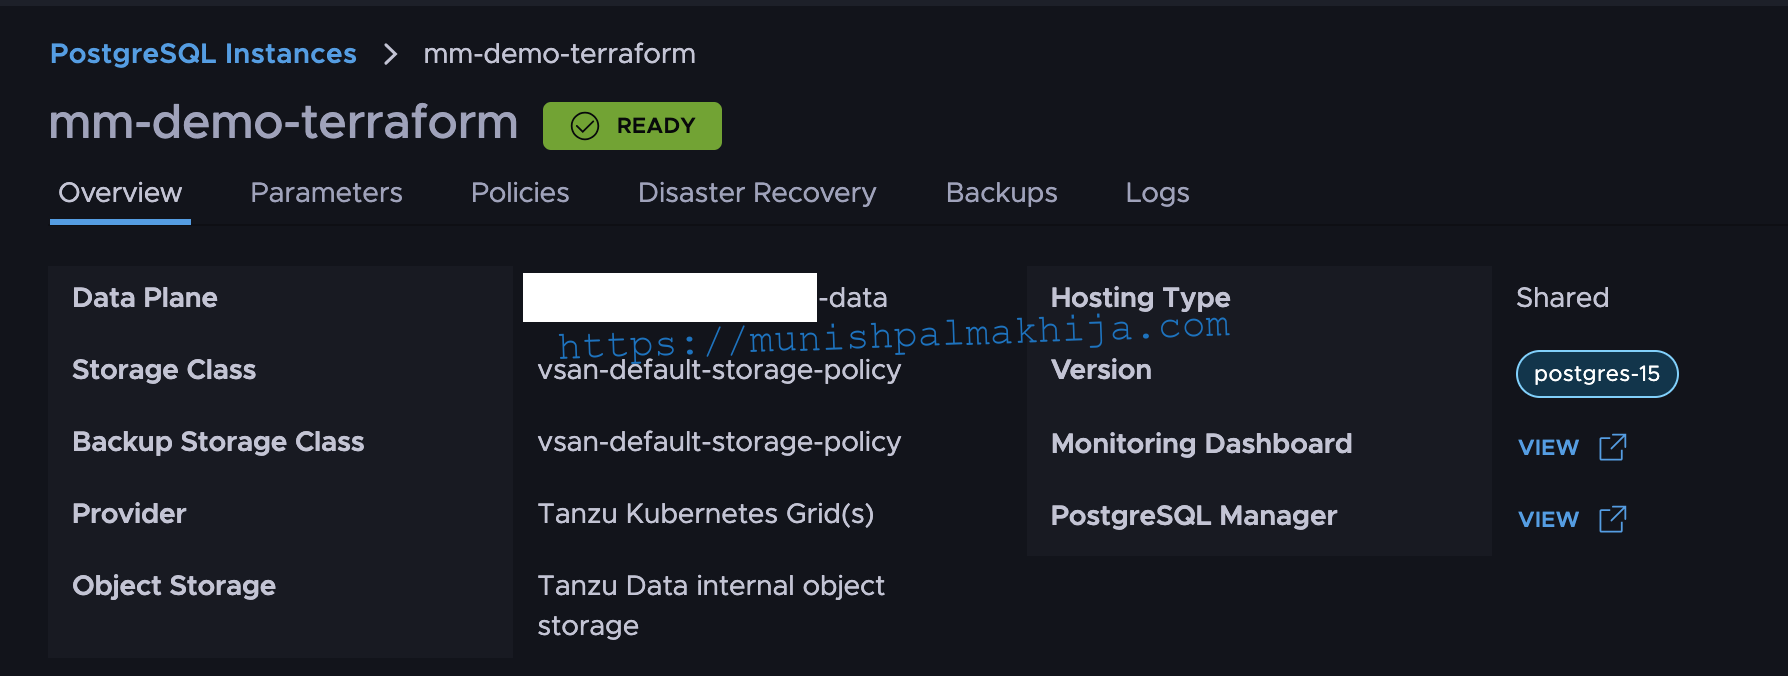
Task: Click the Backup Storage Class label
Action: coord(218,442)
